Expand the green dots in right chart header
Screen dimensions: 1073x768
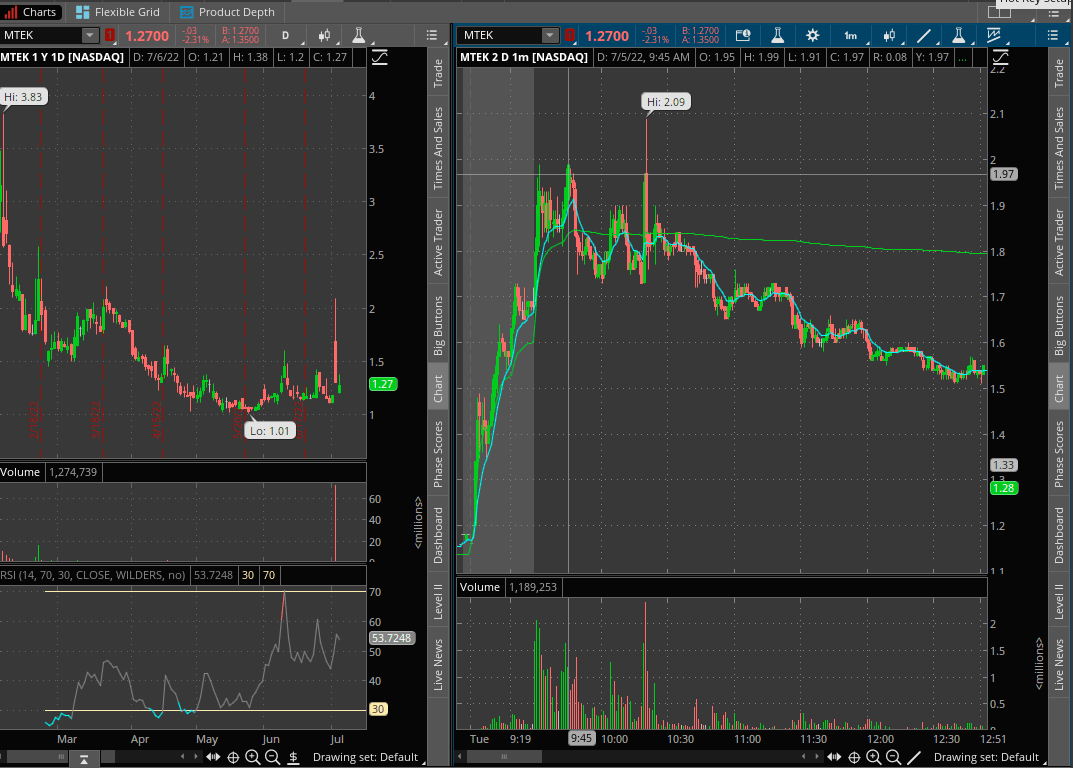(963, 57)
